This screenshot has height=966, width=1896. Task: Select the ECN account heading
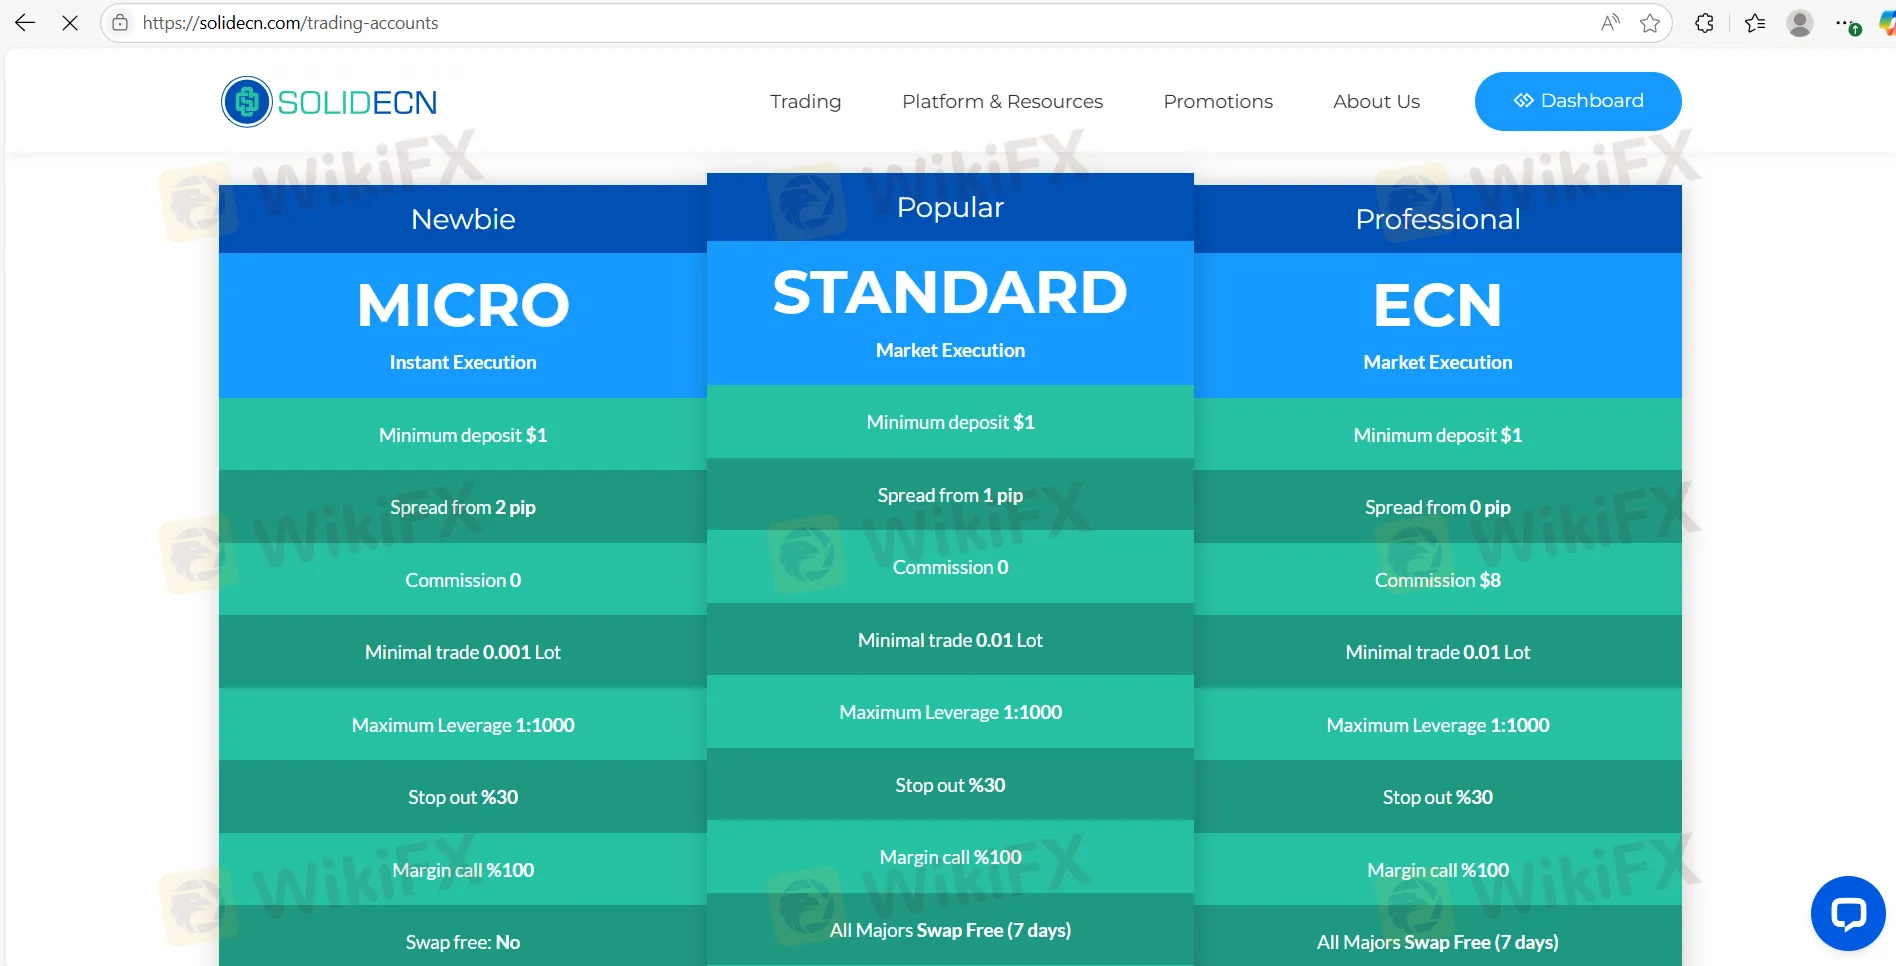coord(1437,305)
